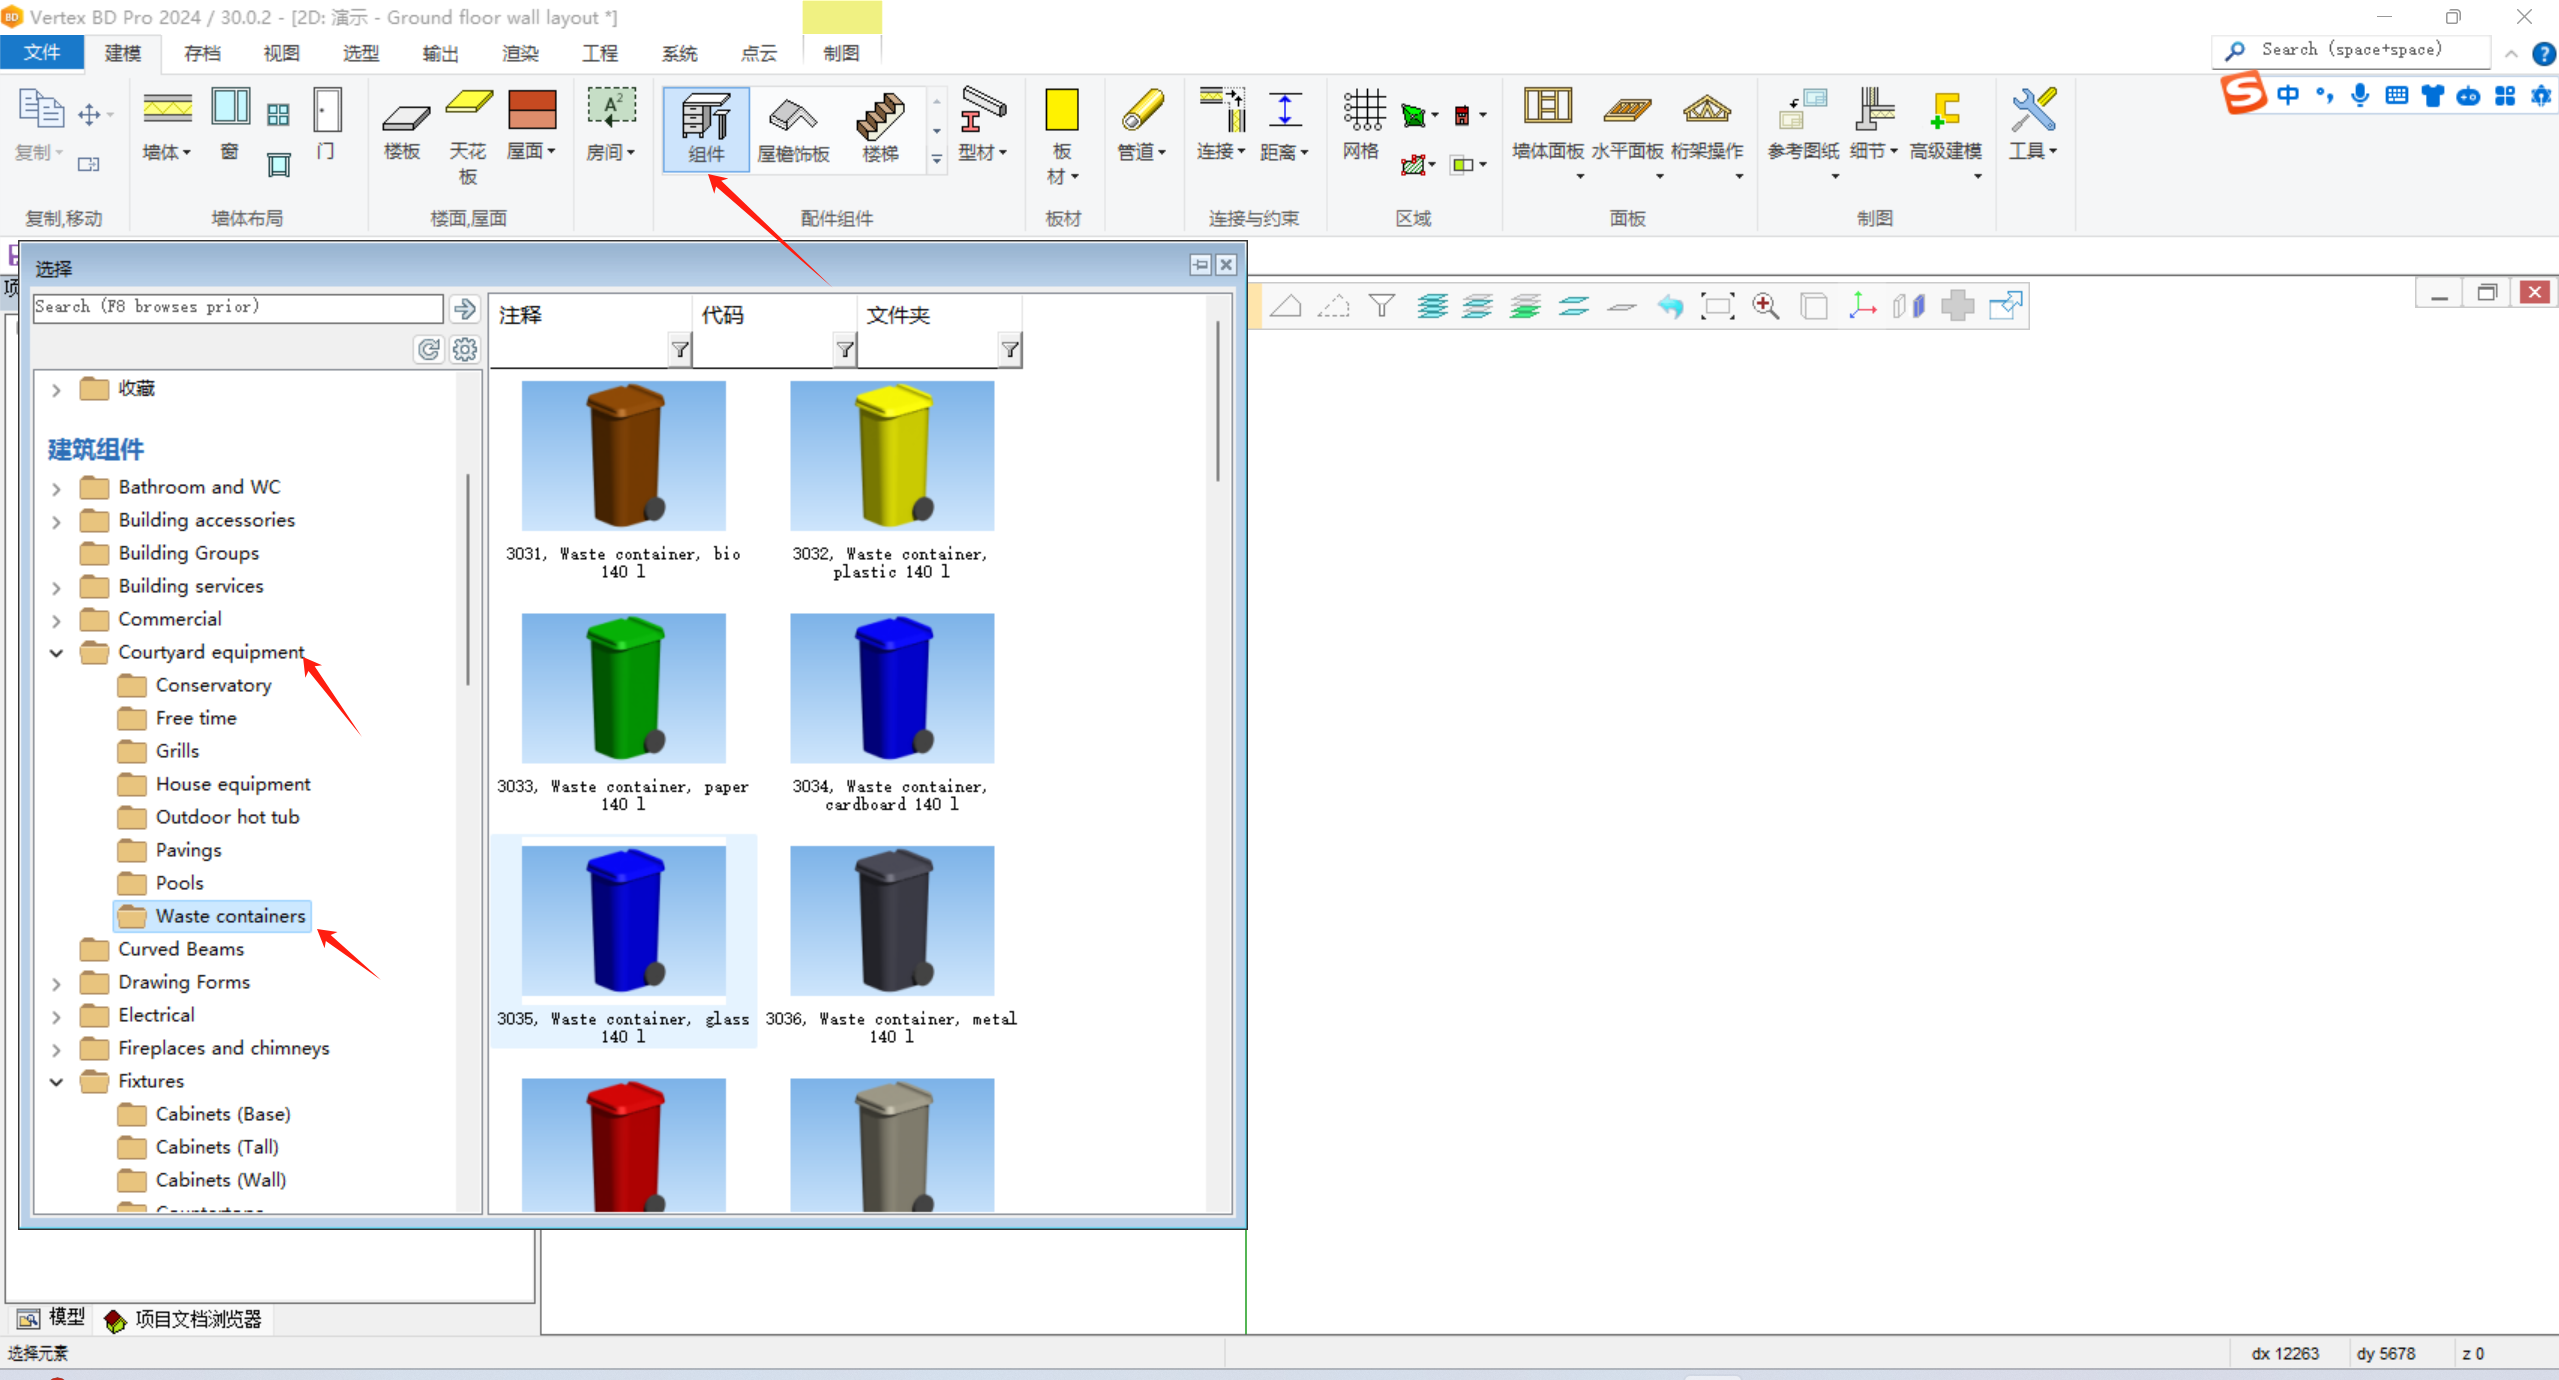
Task: Open the 代码 column filter dropdown
Action: point(845,349)
